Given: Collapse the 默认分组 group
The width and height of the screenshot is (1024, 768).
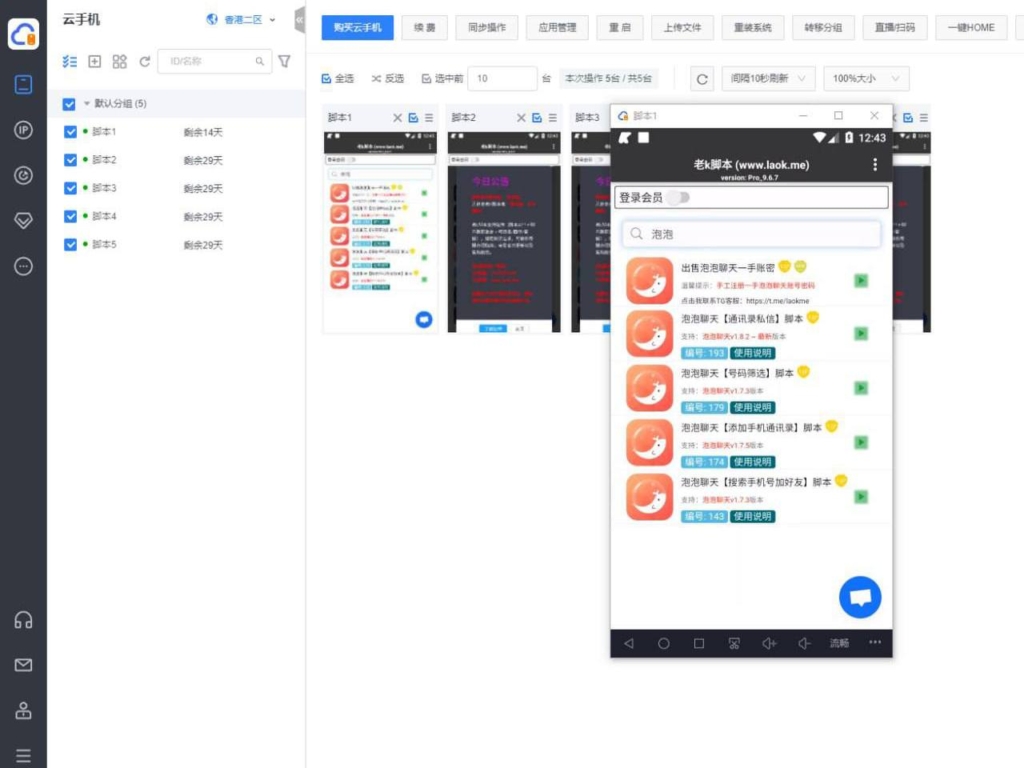Looking at the screenshot, I should tap(86, 103).
